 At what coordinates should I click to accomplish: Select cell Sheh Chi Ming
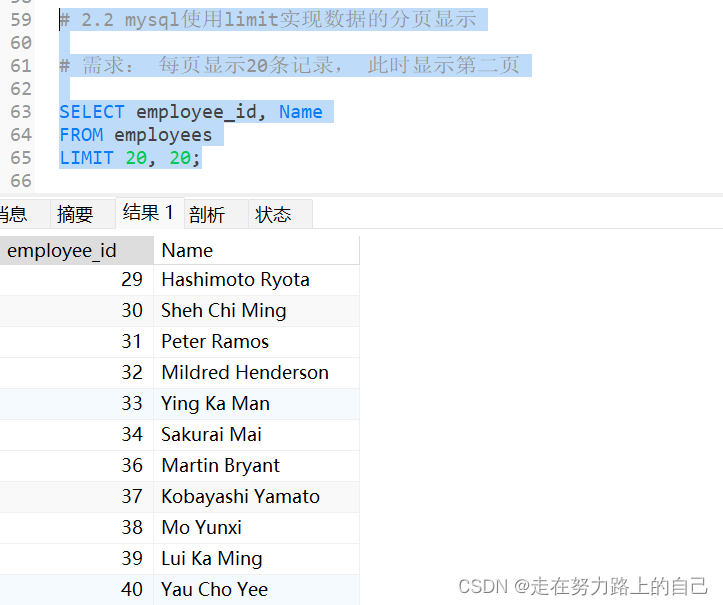[256, 311]
